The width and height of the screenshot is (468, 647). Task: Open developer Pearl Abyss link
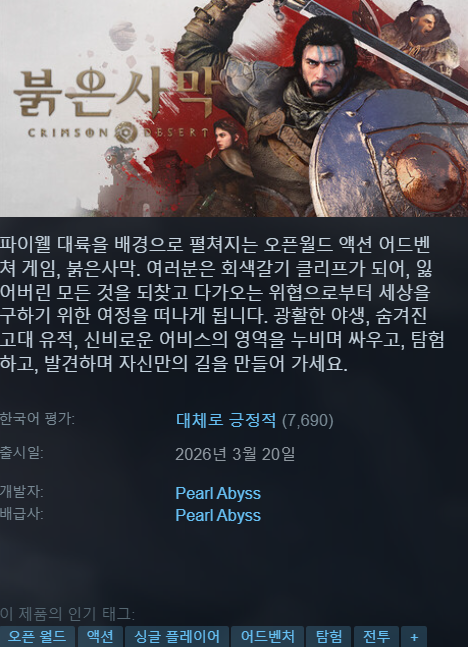218,493
